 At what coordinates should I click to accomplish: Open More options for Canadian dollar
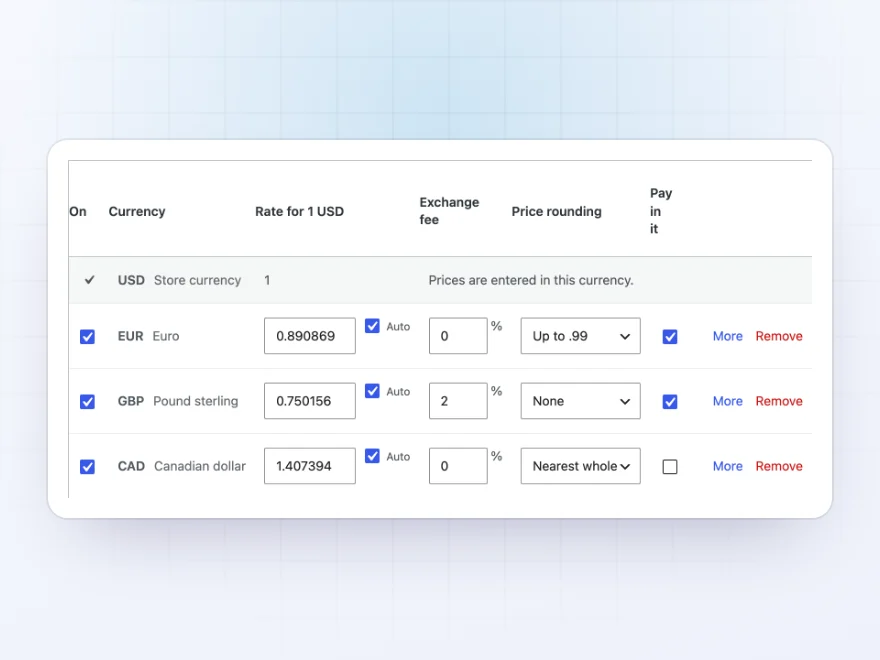pos(727,466)
